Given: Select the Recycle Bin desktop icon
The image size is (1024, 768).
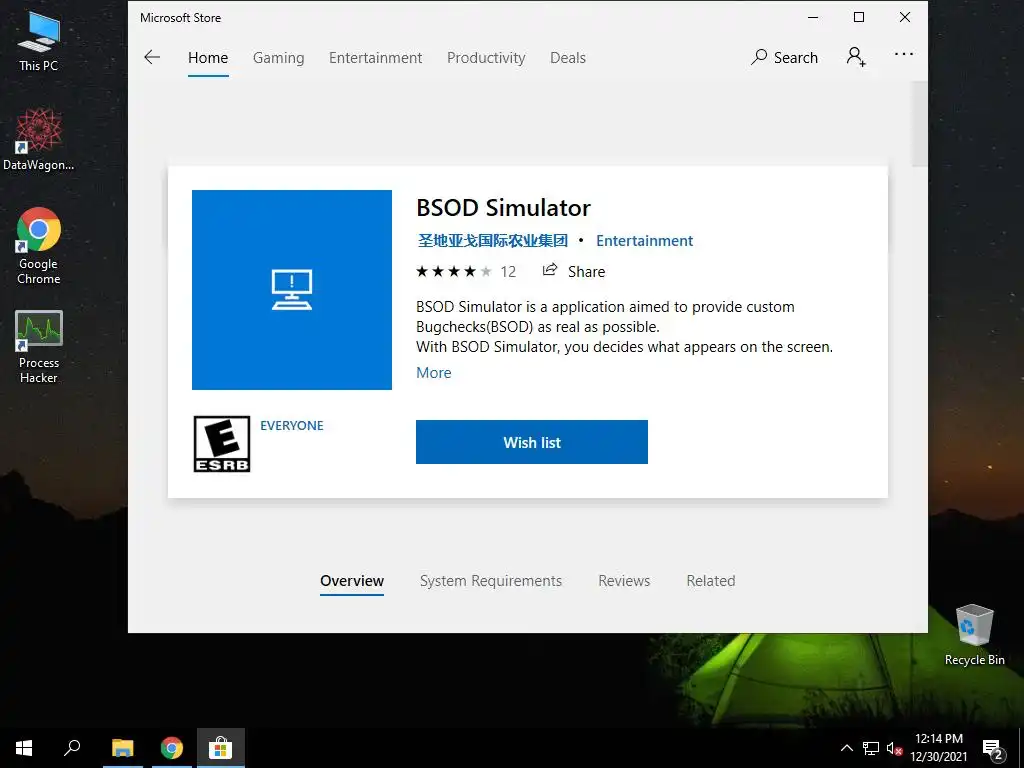Looking at the screenshot, I should tap(974, 635).
